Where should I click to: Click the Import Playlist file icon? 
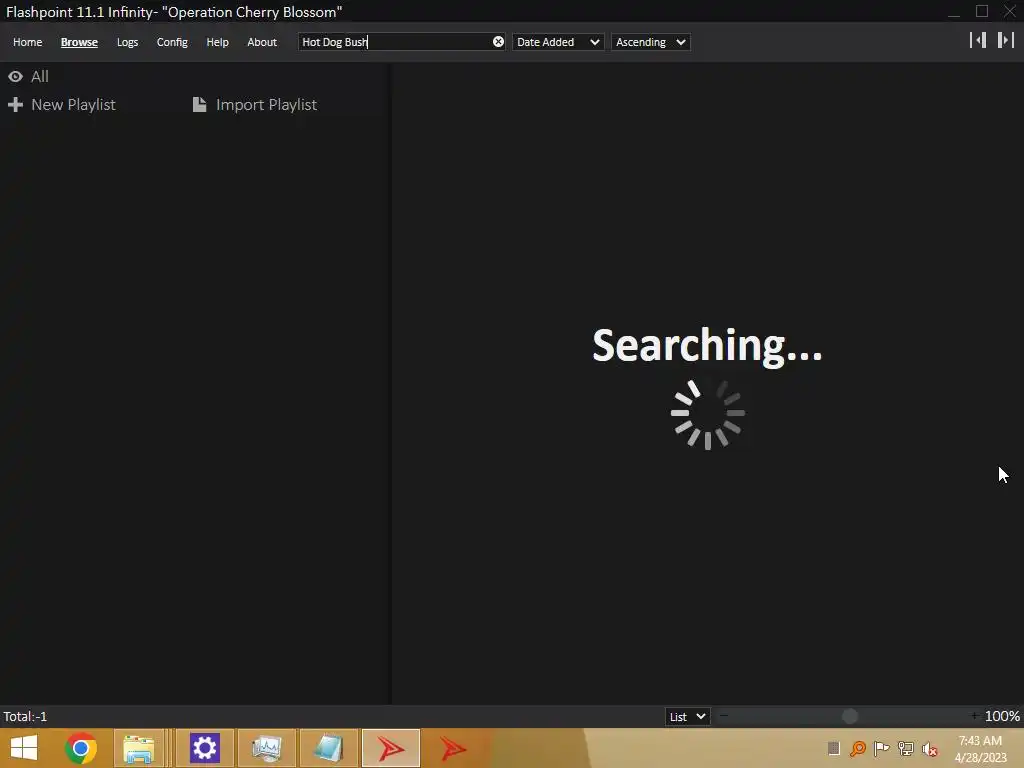click(199, 104)
